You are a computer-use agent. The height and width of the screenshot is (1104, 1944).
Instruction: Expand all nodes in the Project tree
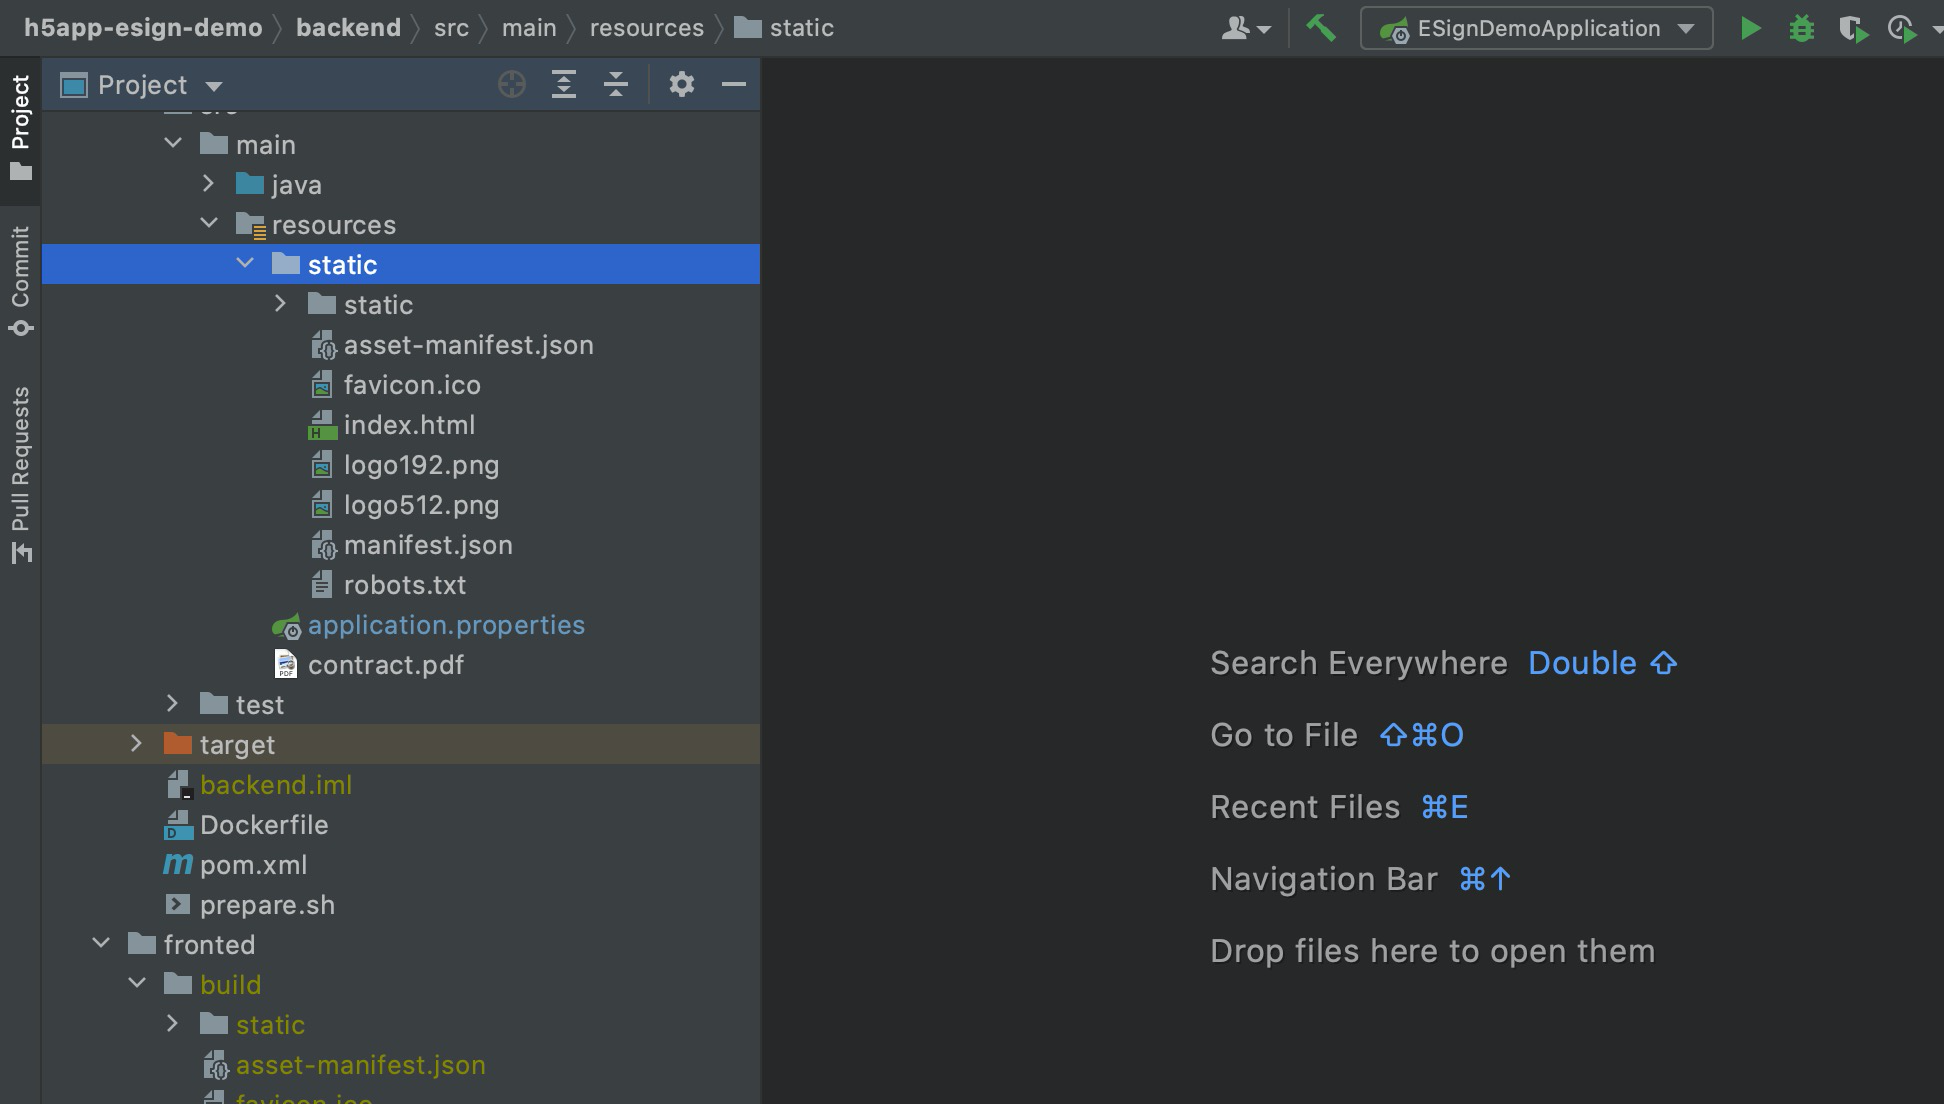coord(563,84)
